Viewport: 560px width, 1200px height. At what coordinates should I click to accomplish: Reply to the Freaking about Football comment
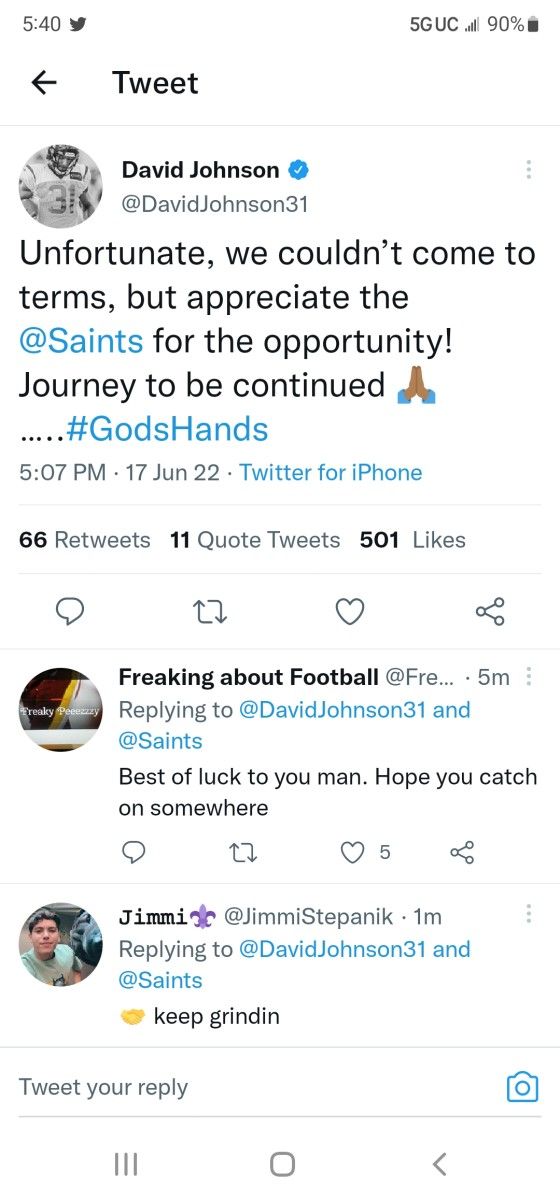[133, 852]
